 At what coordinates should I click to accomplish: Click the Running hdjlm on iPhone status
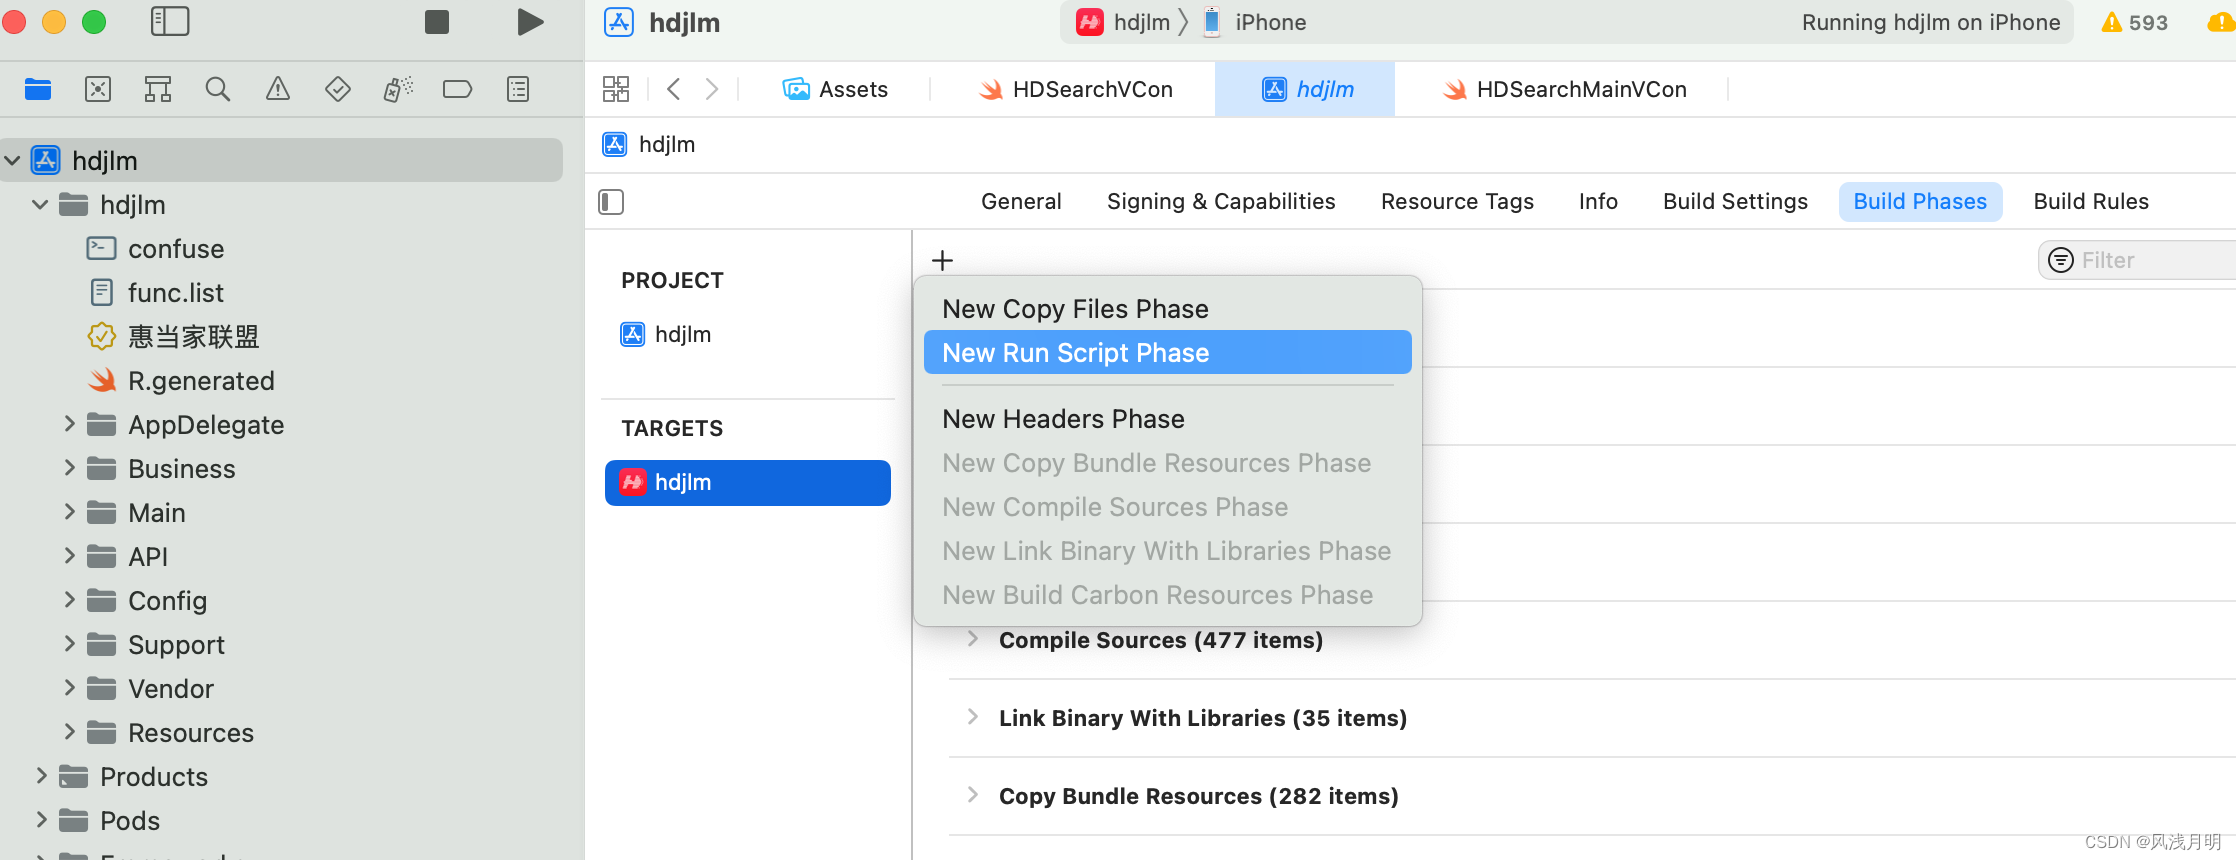point(1930,22)
